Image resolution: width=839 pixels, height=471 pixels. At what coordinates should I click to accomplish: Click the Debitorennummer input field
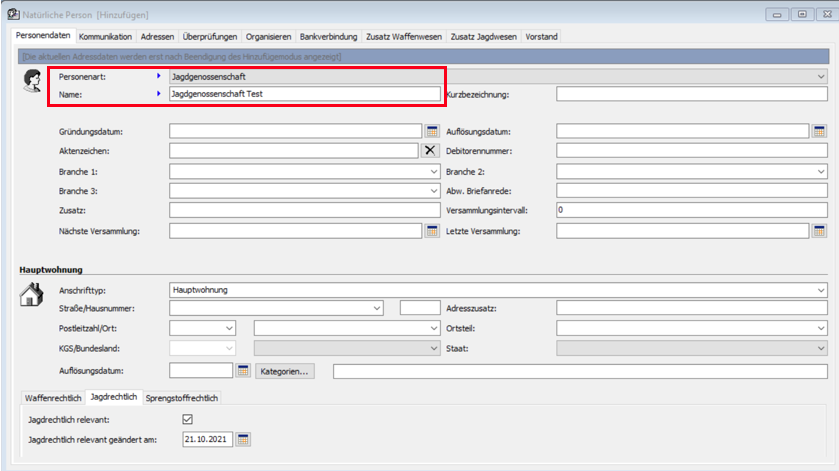click(691, 150)
